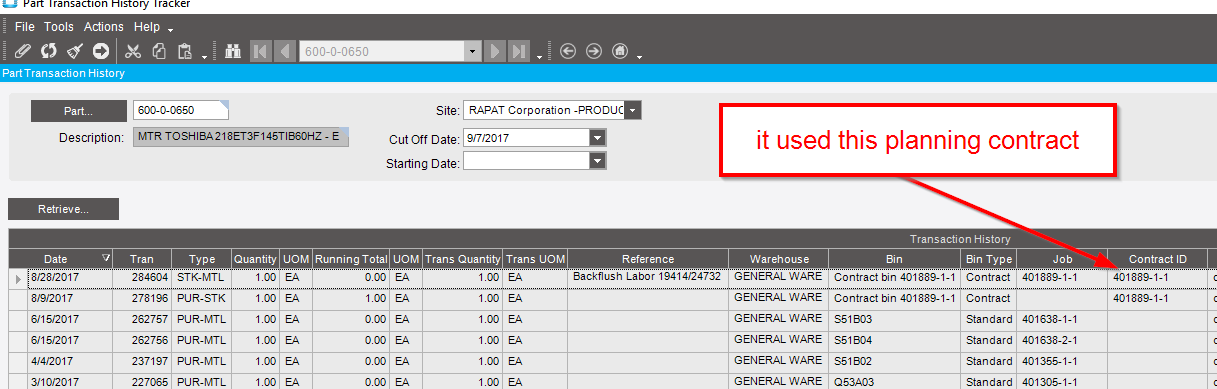
Task: Go to last record navigation icon
Action: click(518, 51)
